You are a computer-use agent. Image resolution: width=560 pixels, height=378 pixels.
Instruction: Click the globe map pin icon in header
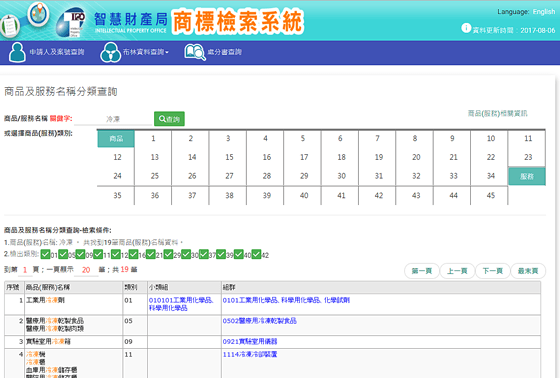pos(38,14)
